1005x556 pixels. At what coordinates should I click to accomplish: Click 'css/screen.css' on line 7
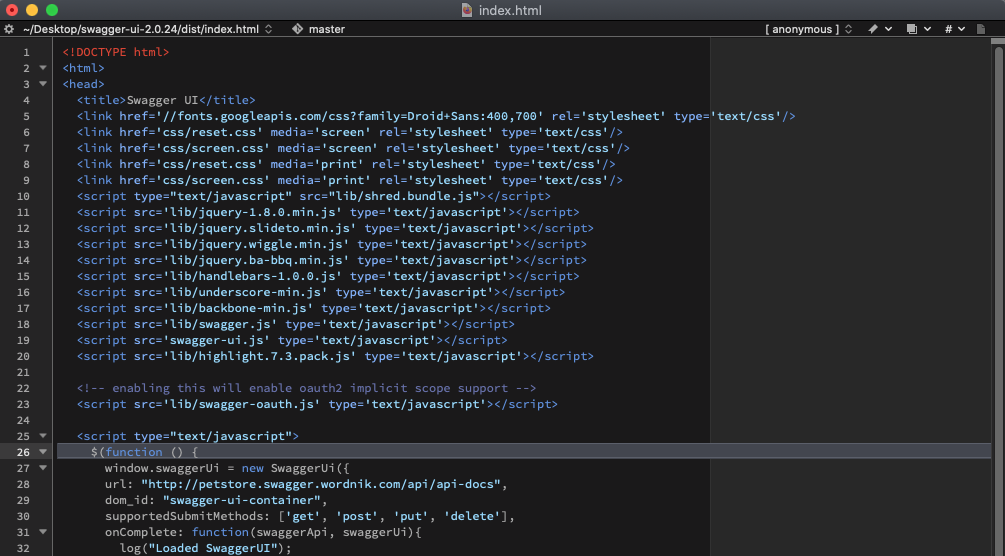click(x=213, y=148)
